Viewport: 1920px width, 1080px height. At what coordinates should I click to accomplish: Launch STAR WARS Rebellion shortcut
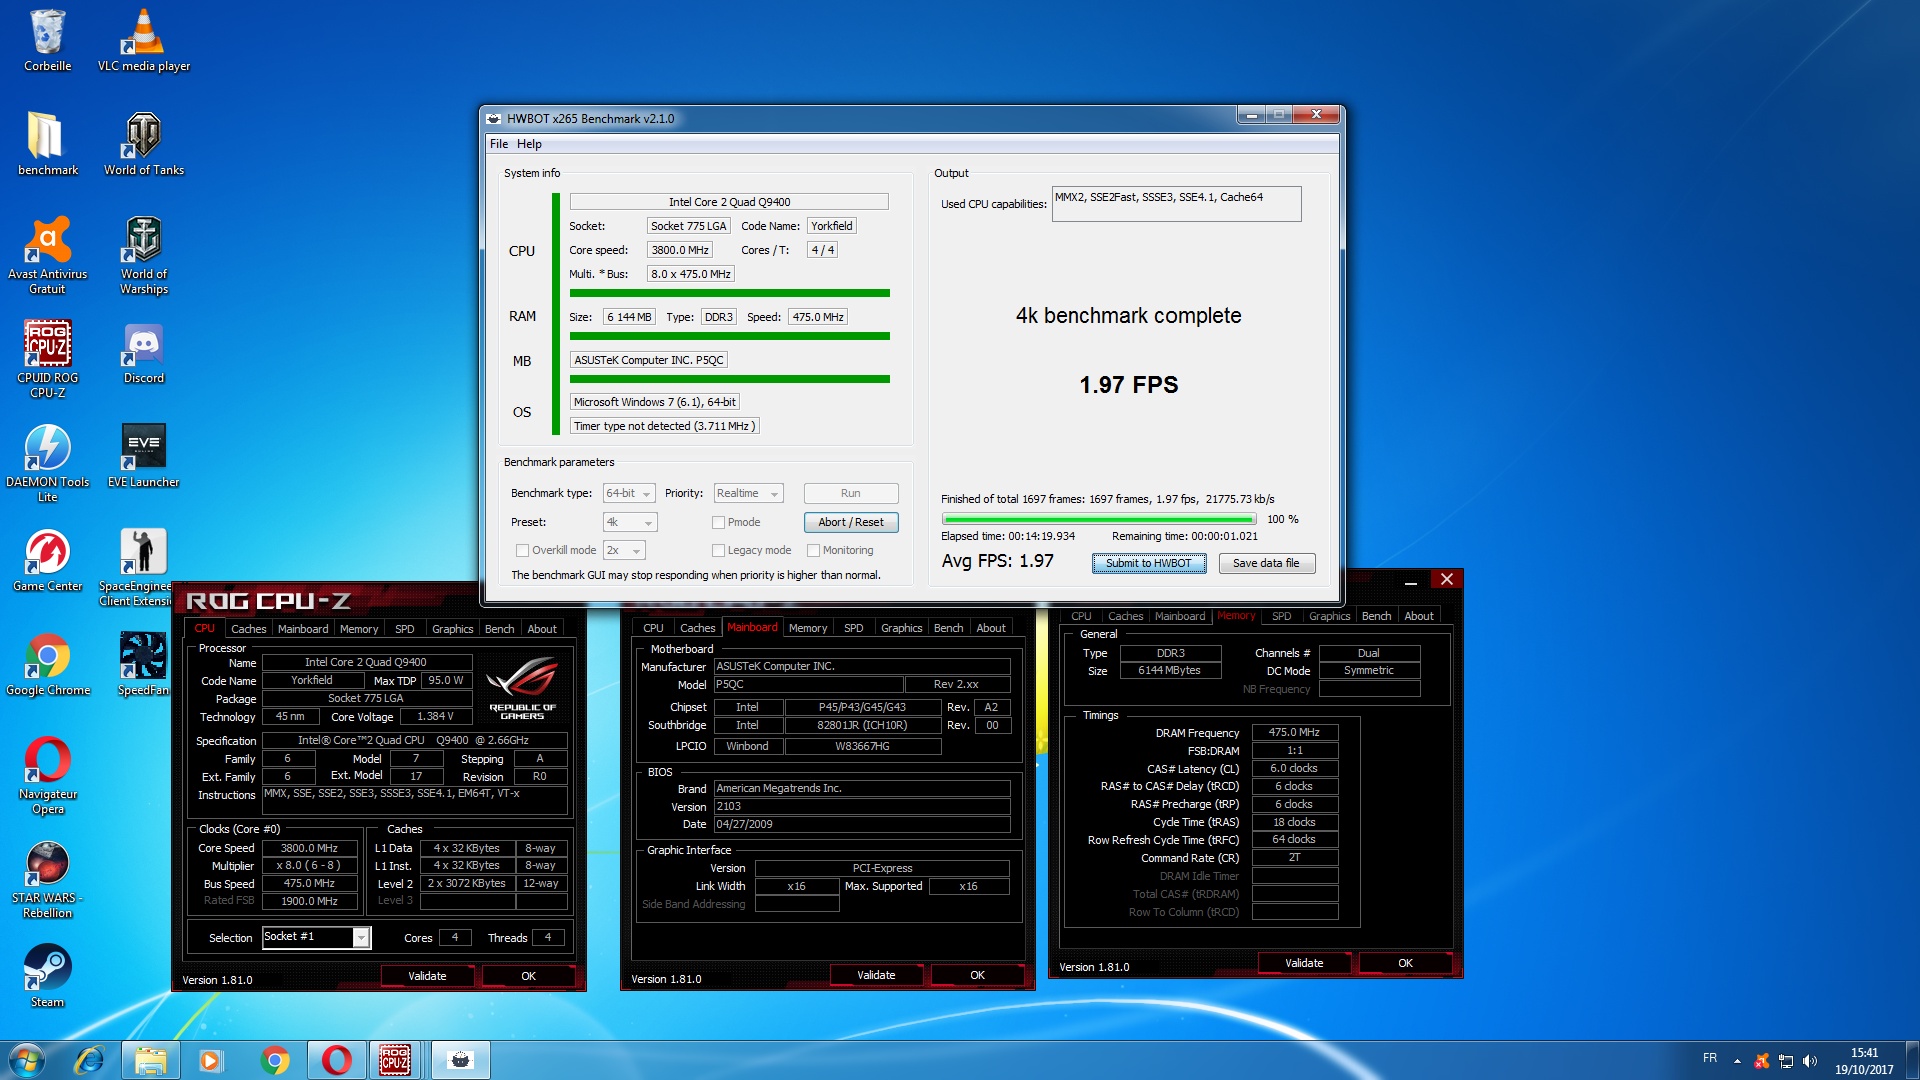(47, 879)
